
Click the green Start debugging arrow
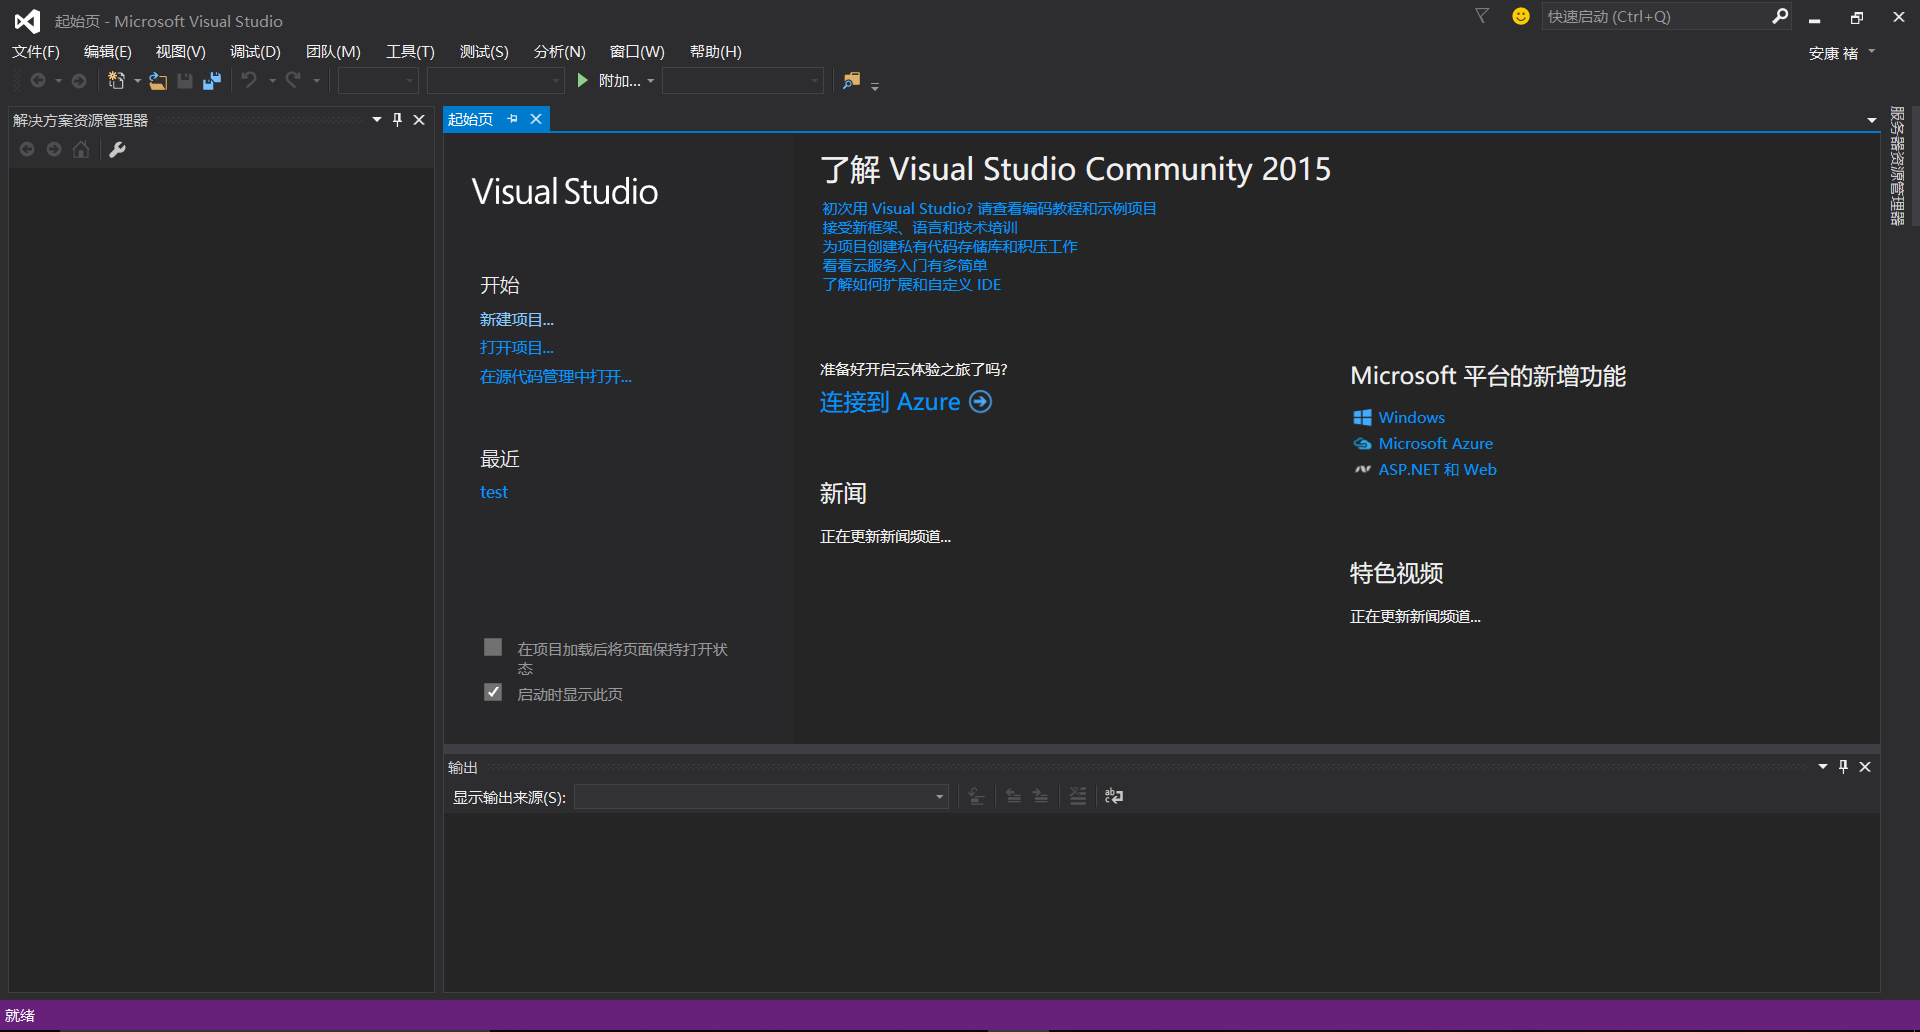point(583,81)
